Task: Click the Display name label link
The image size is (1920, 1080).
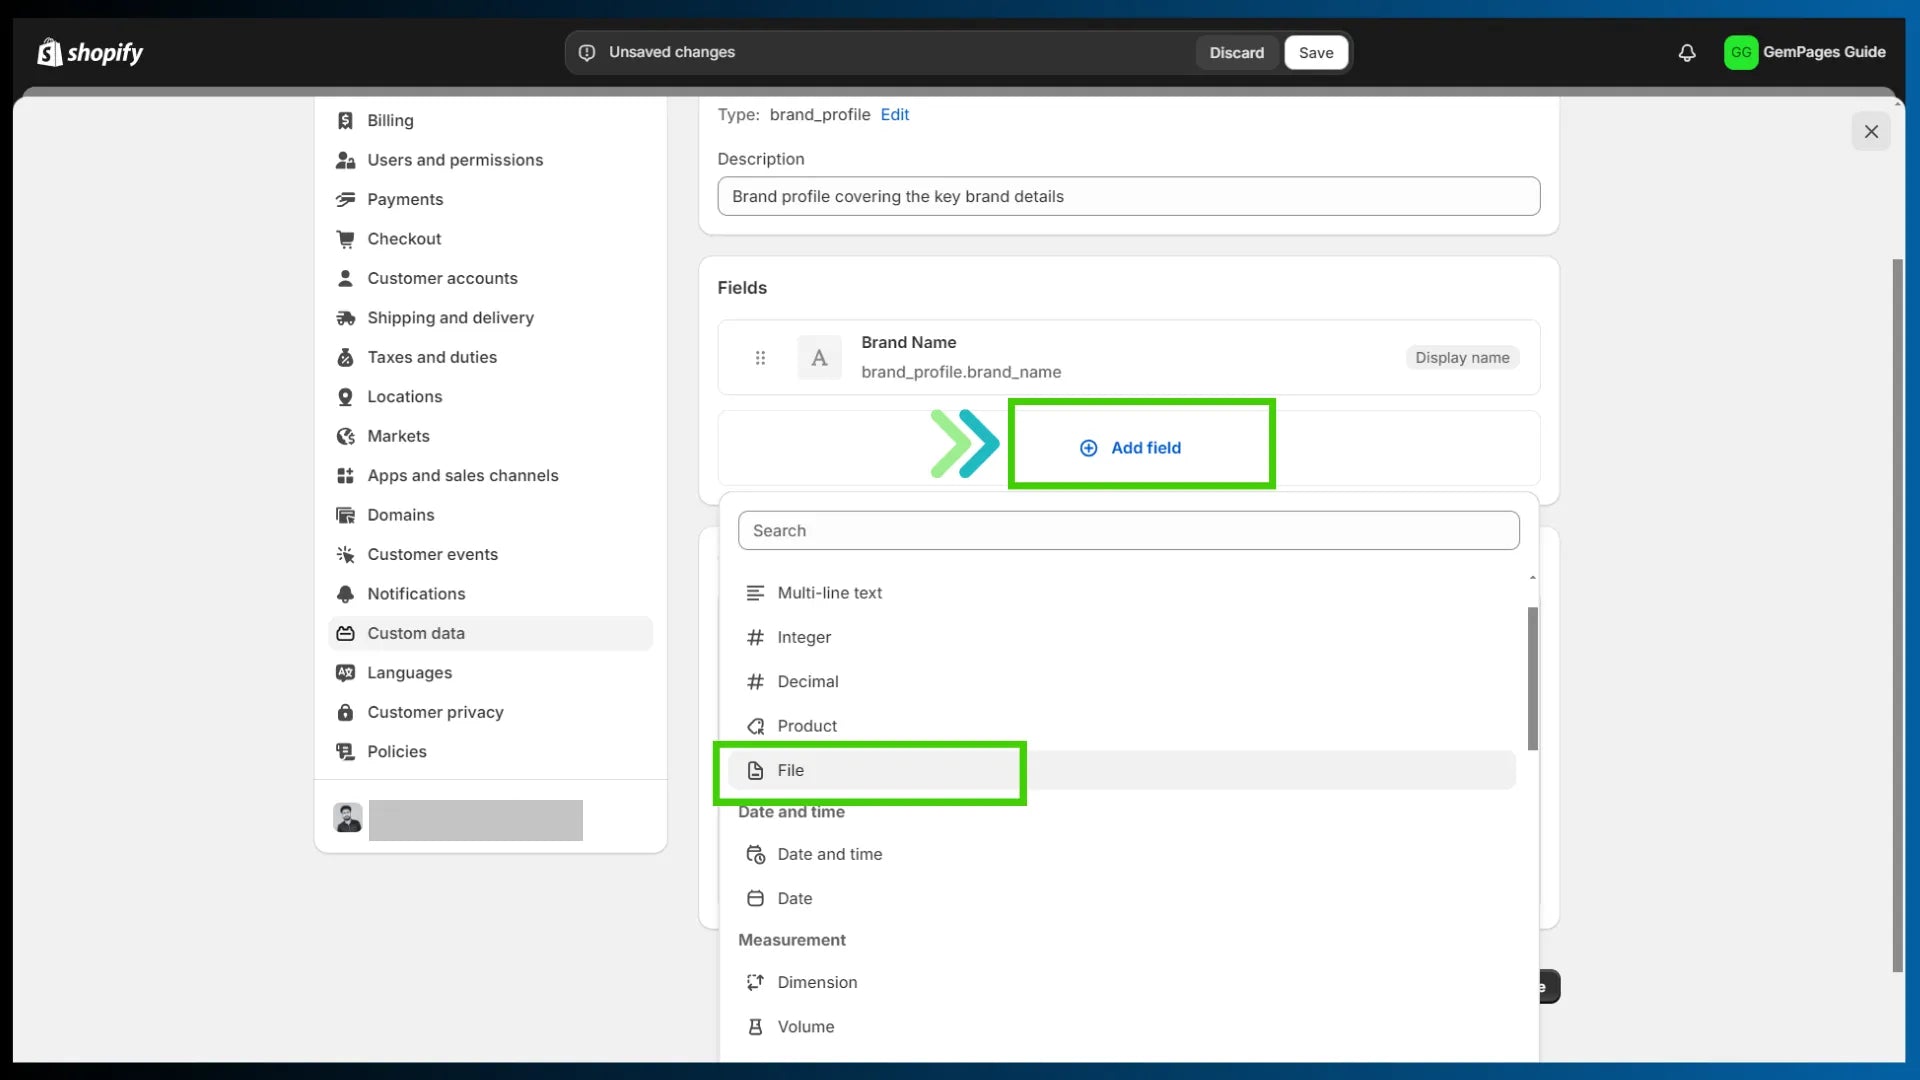Action: click(1461, 356)
